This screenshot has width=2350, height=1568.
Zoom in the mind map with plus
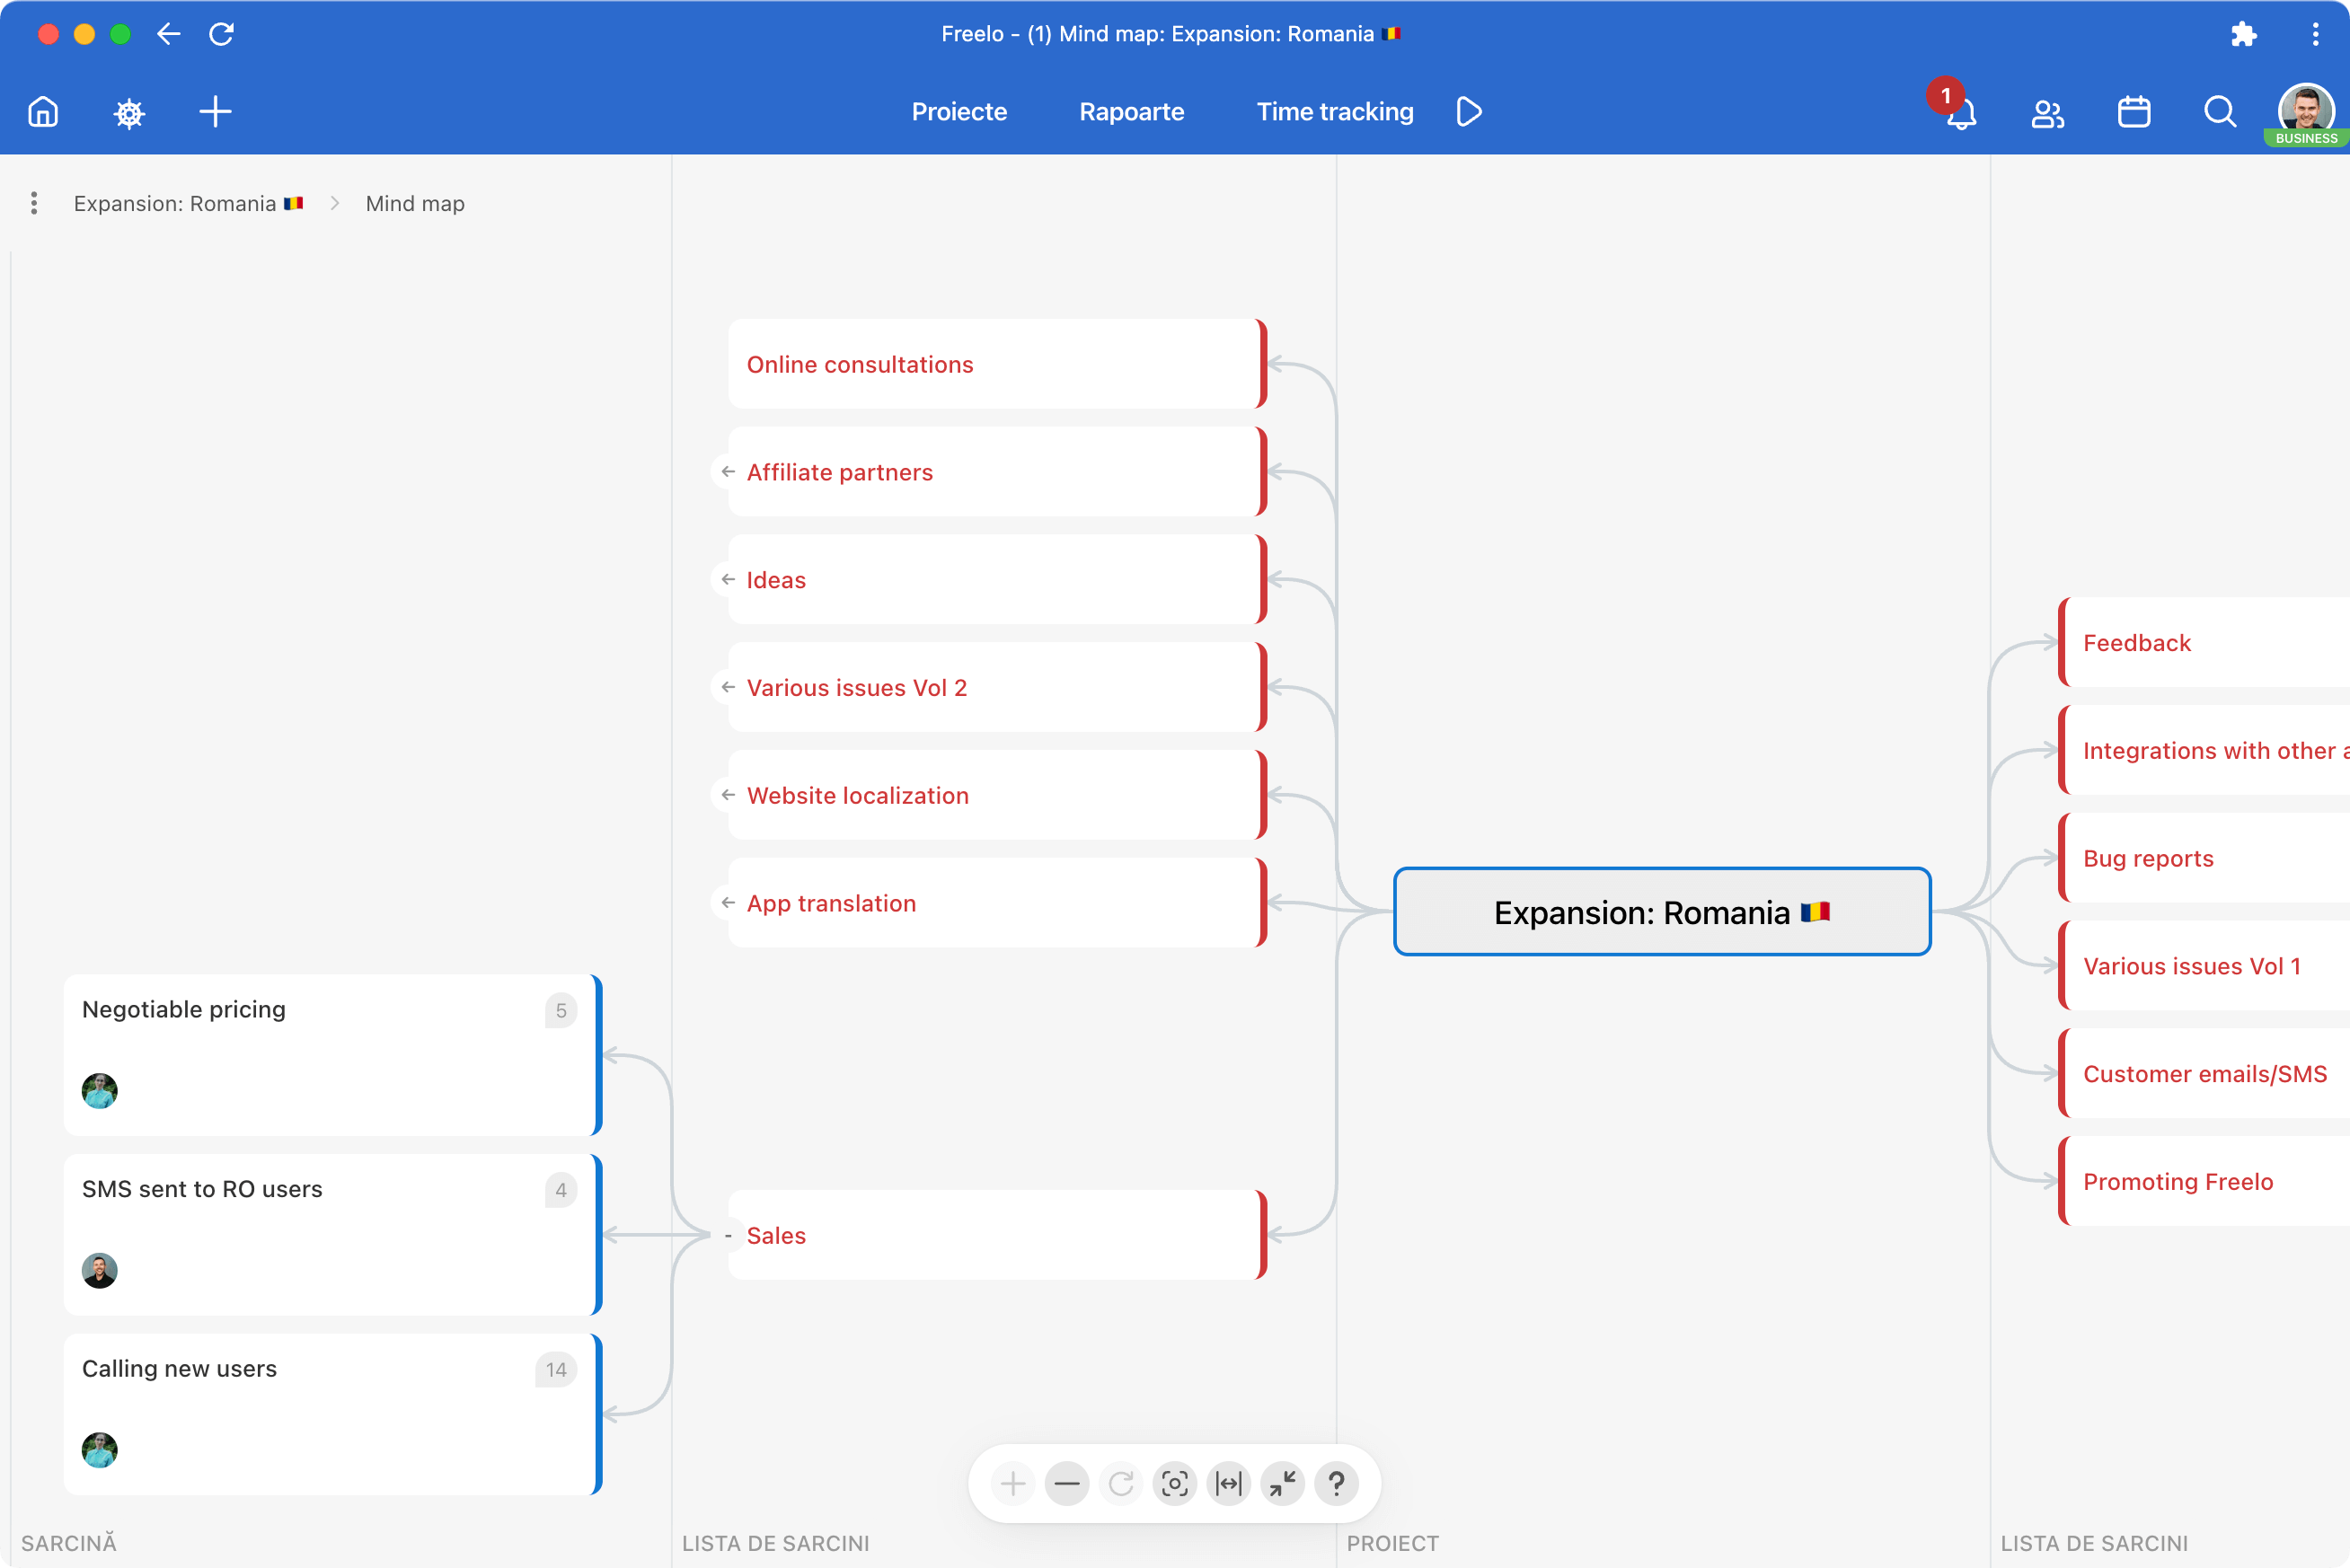coord(1012,1483)
